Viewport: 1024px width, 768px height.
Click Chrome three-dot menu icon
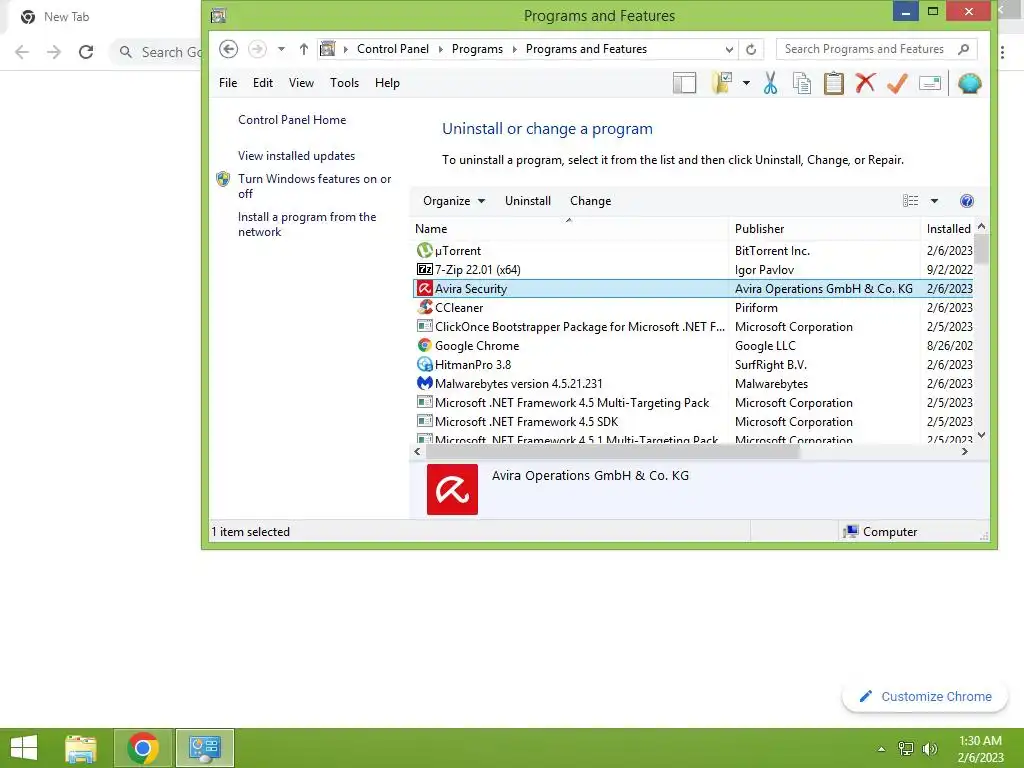pyautogui.click(x=1002, y=52)
